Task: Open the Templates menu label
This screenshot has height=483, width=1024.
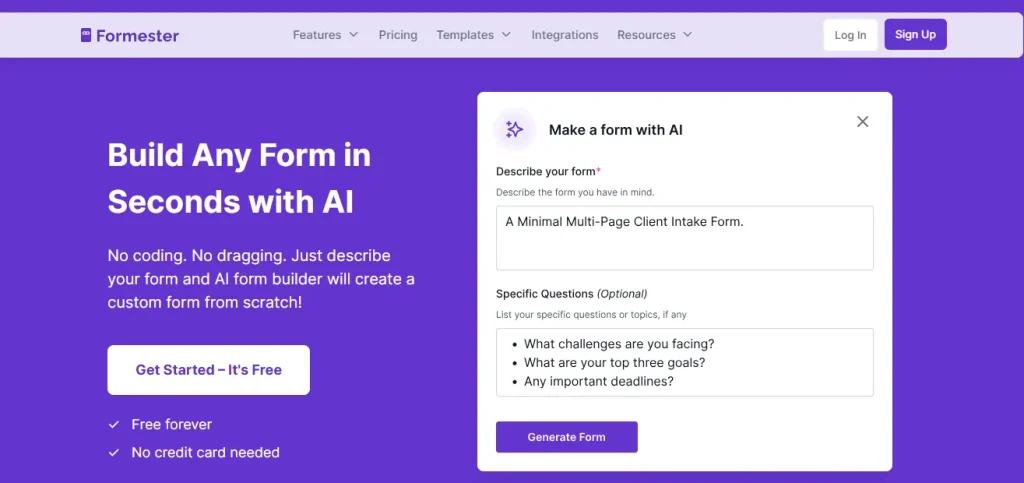Action: (465, 35)
